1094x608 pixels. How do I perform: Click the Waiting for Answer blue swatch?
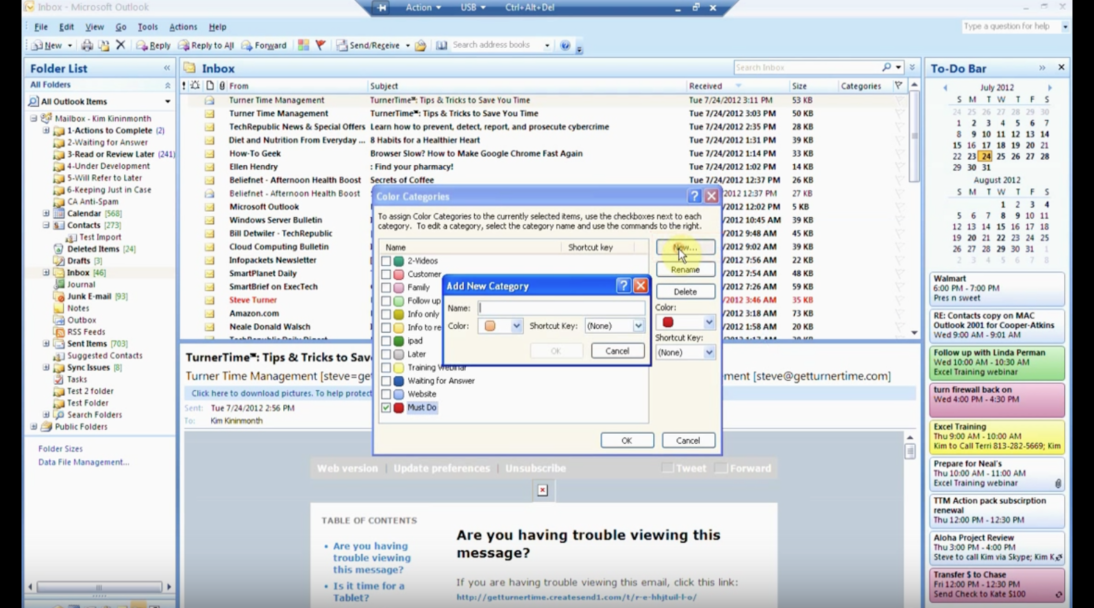(x=398, y=380)
